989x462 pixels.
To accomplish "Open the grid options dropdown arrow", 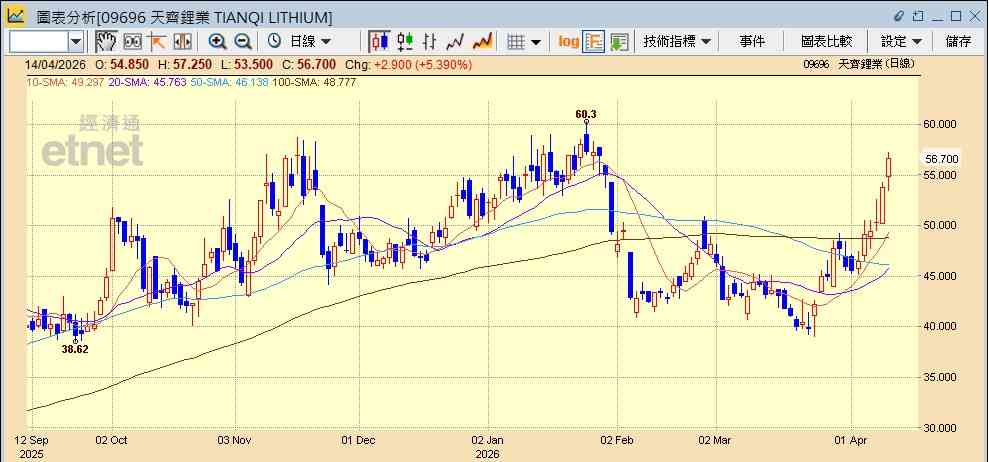I will pos(536,42).
